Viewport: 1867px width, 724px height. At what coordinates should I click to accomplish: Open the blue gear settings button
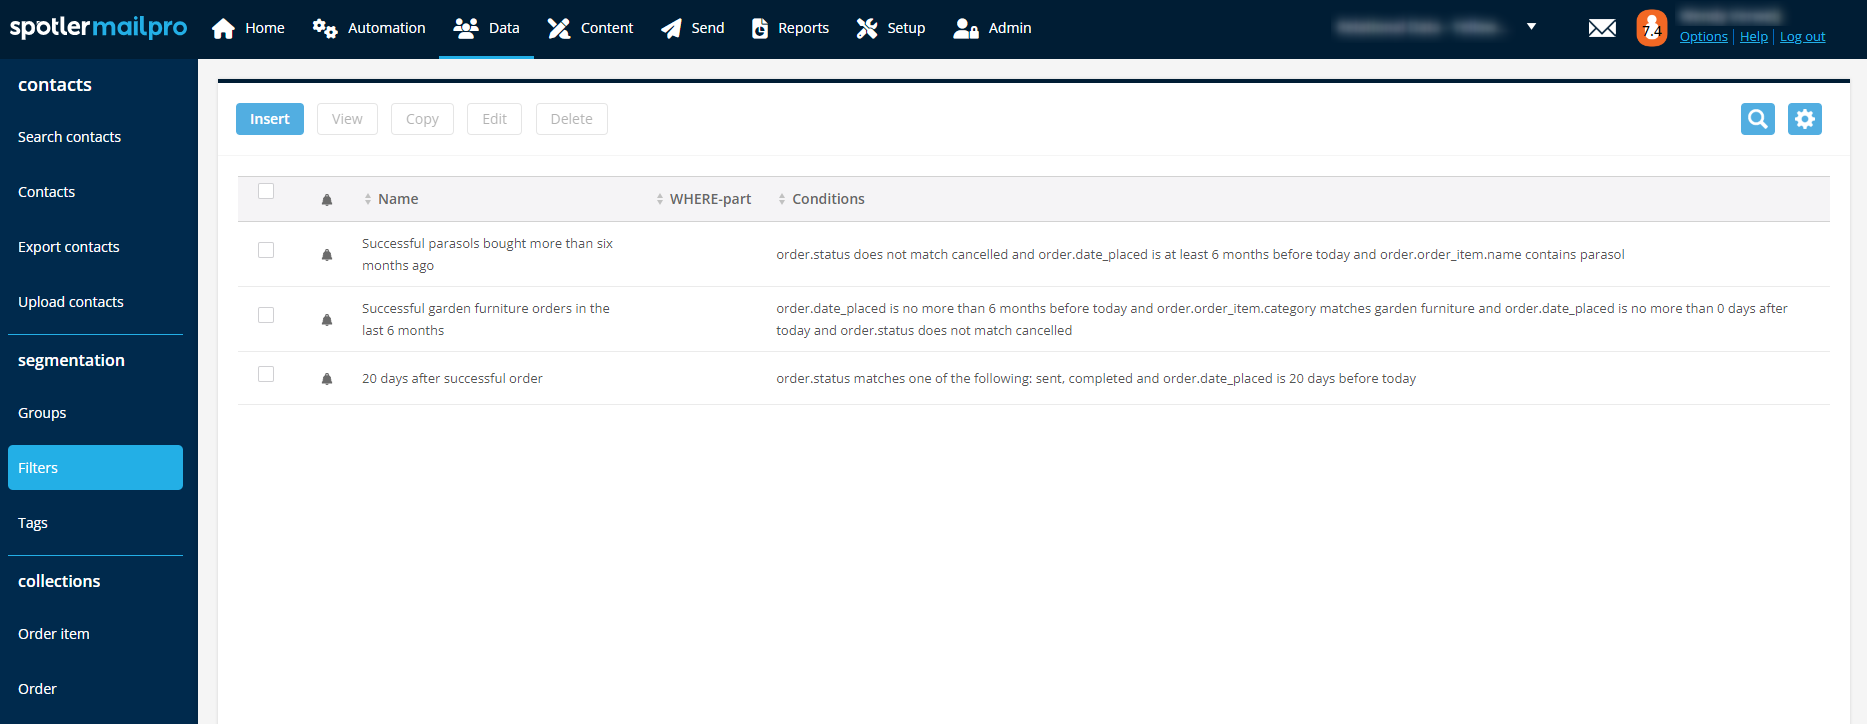point(1804,119)
